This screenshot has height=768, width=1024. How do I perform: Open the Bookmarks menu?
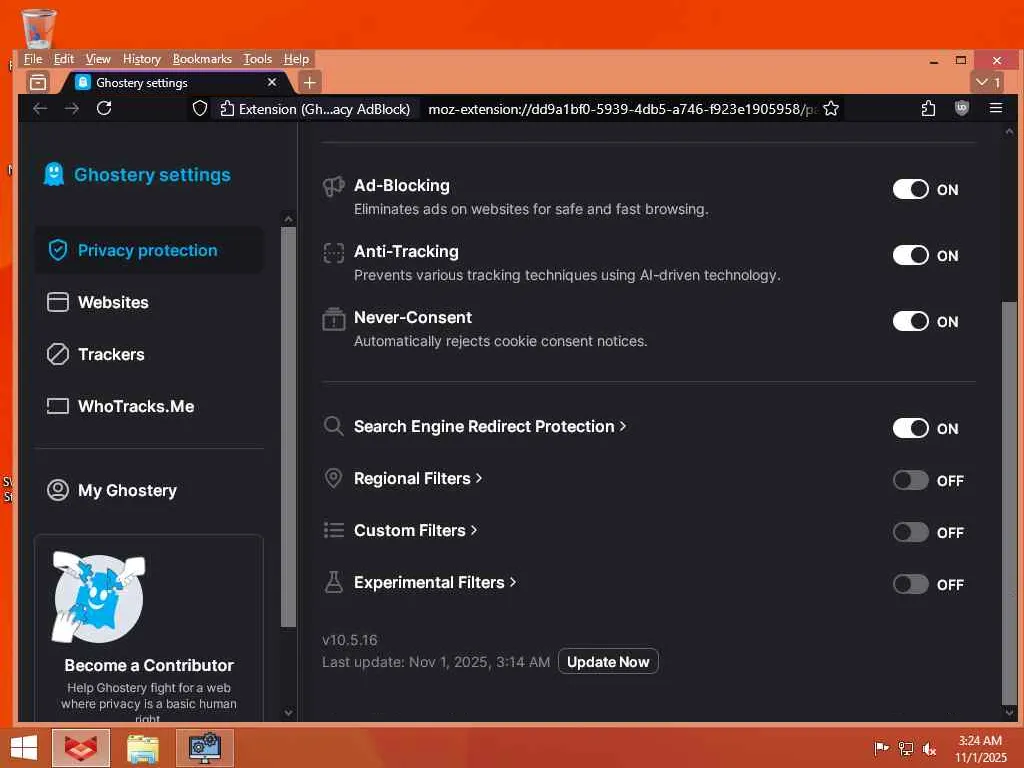(202, 59)
